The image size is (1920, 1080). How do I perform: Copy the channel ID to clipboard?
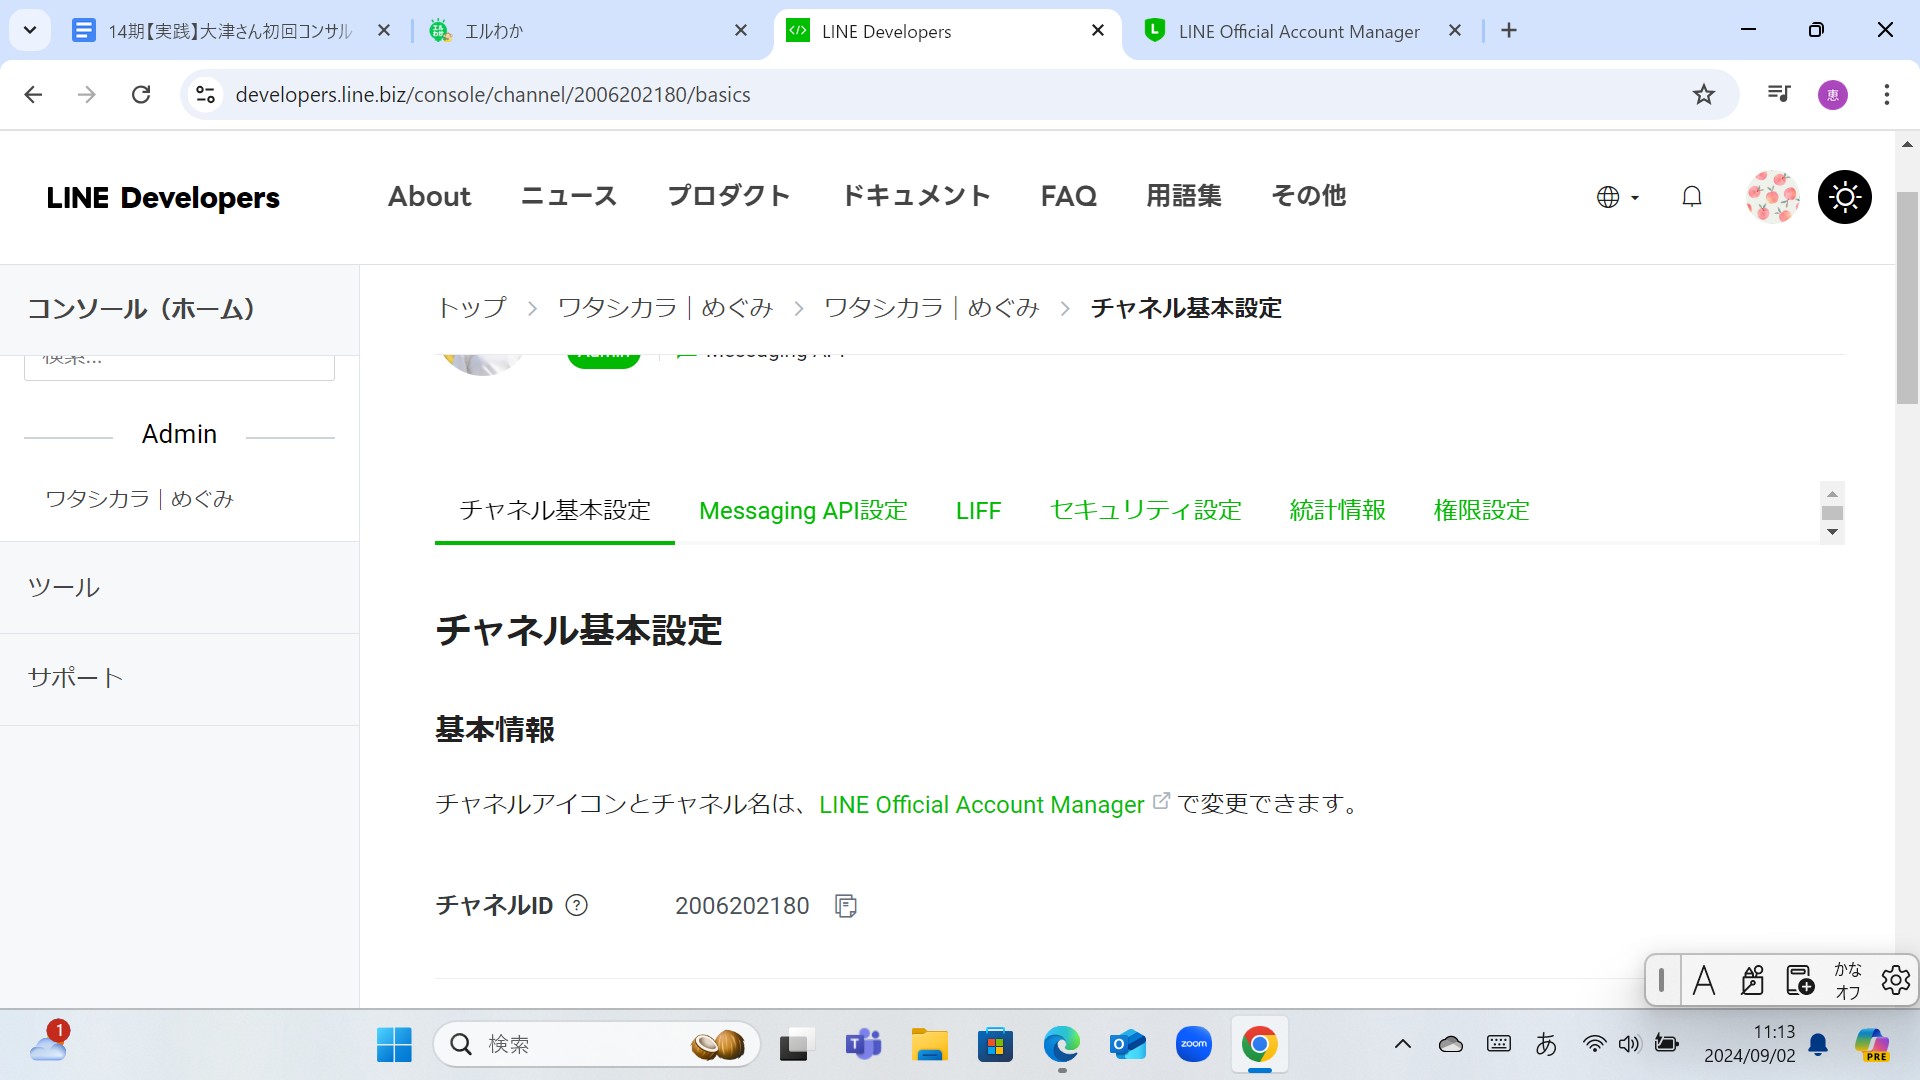pyautogui.click(x=845, y=906)
